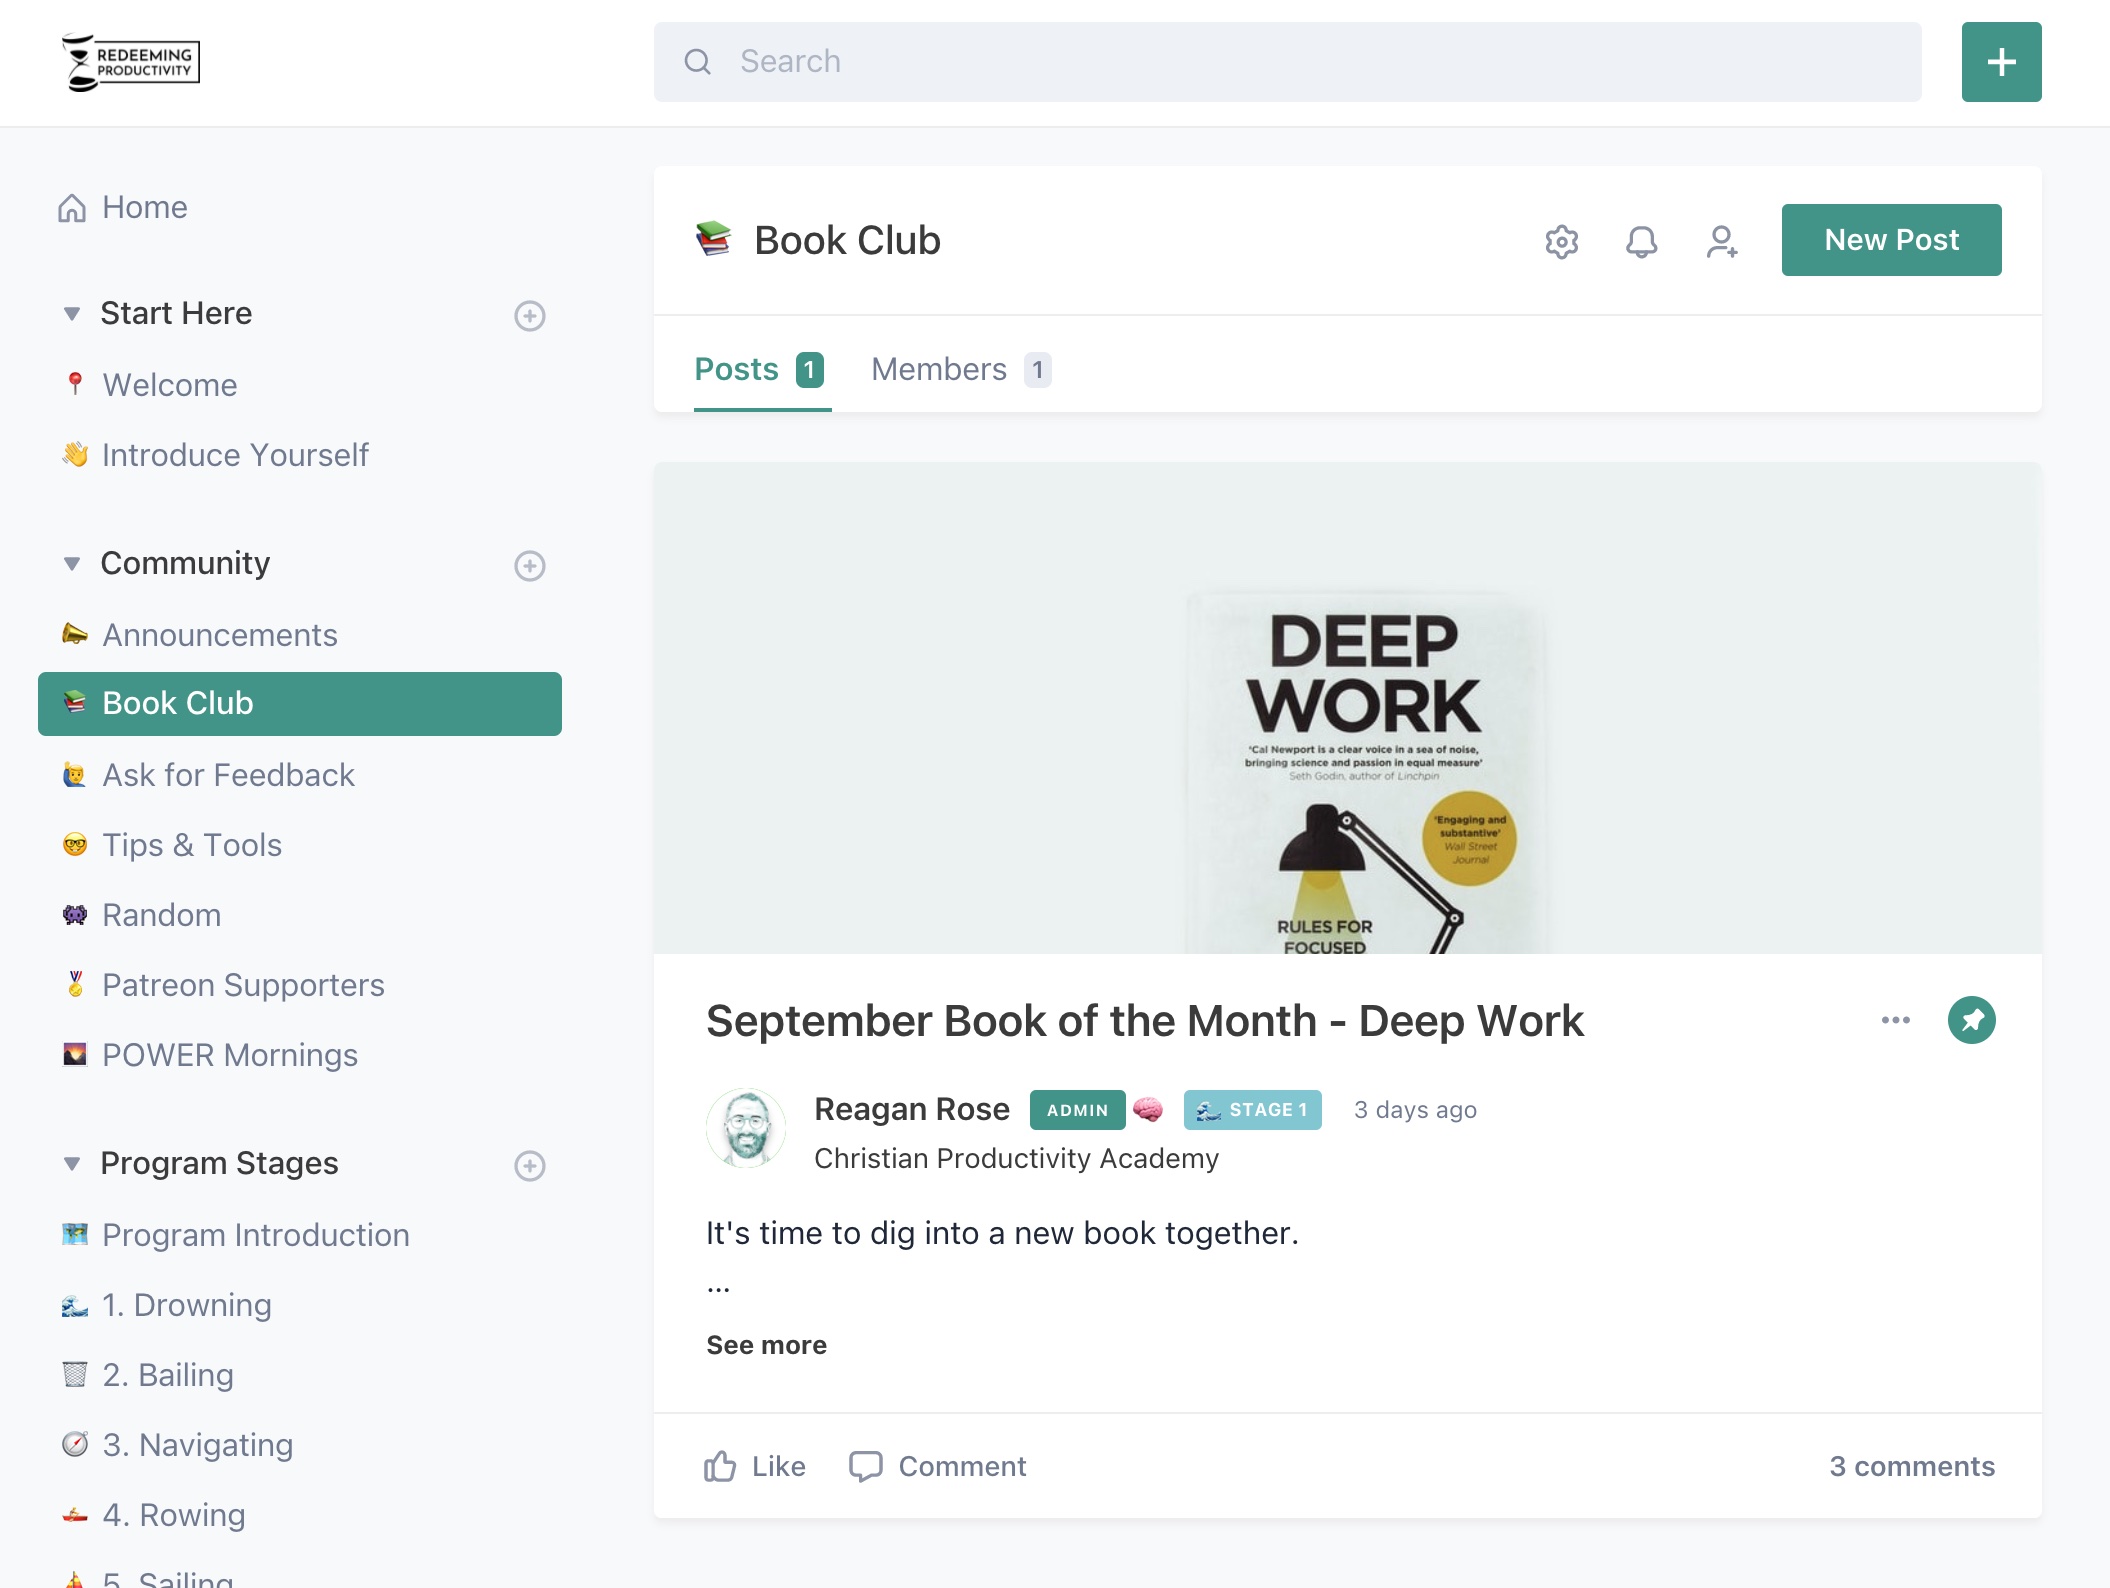Click the ADMIN badge

coord(1077,1110)
